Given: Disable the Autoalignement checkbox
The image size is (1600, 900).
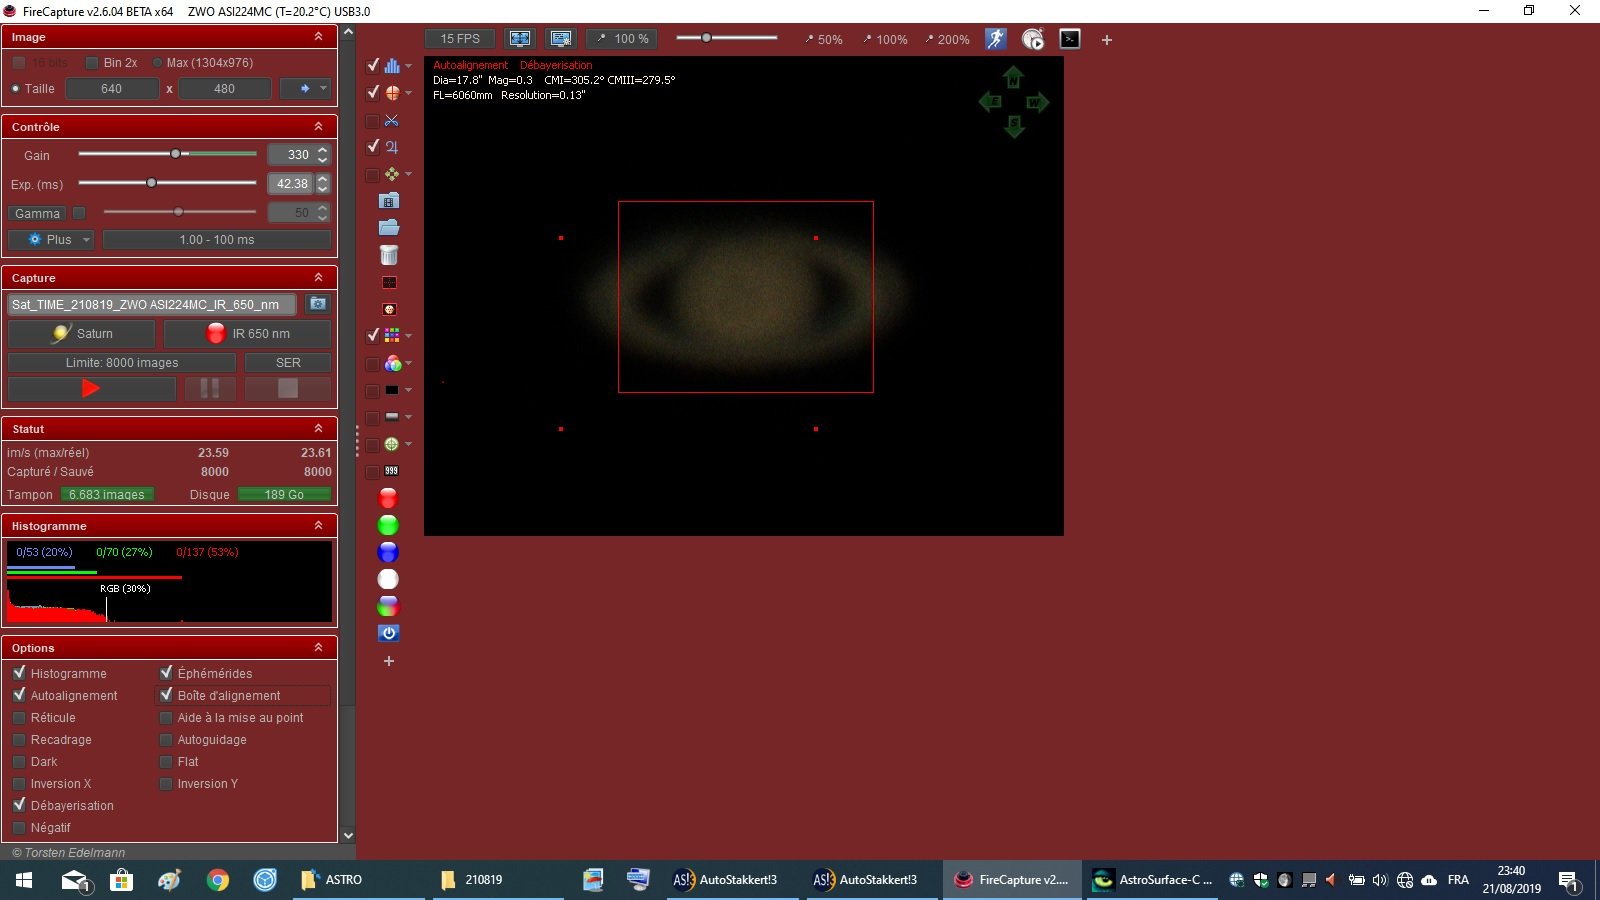Looking at the screenshot, I should pos(19,695).
